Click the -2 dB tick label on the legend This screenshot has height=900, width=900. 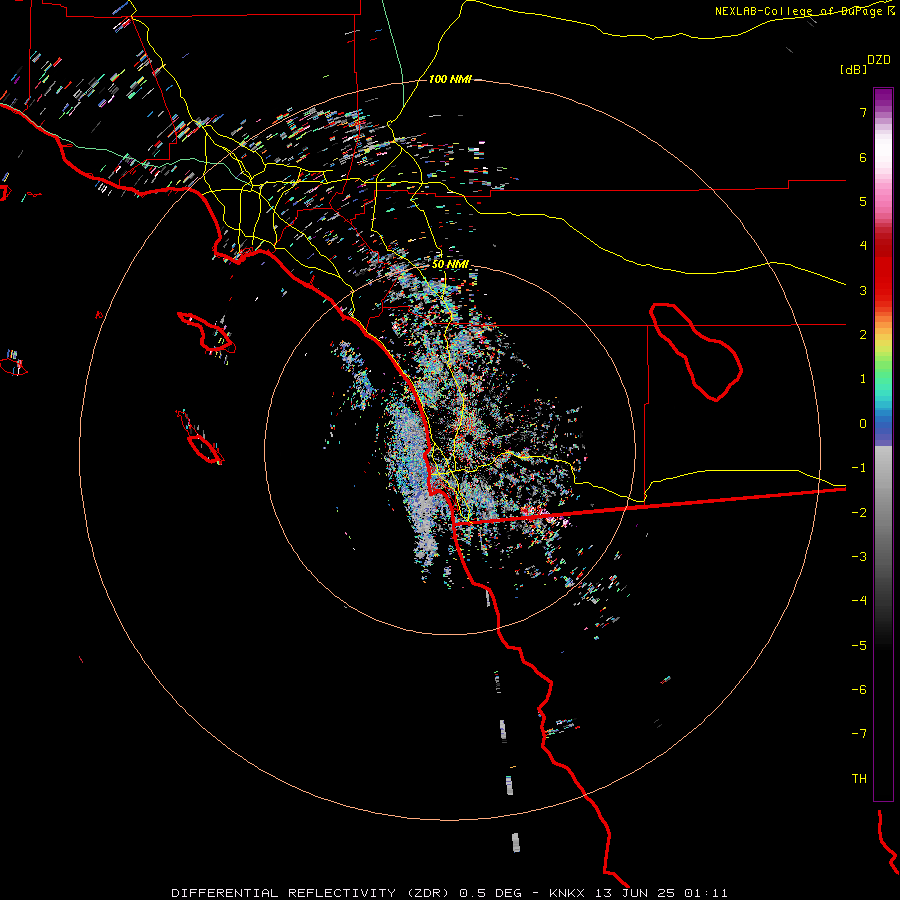[x=859, y=513]
